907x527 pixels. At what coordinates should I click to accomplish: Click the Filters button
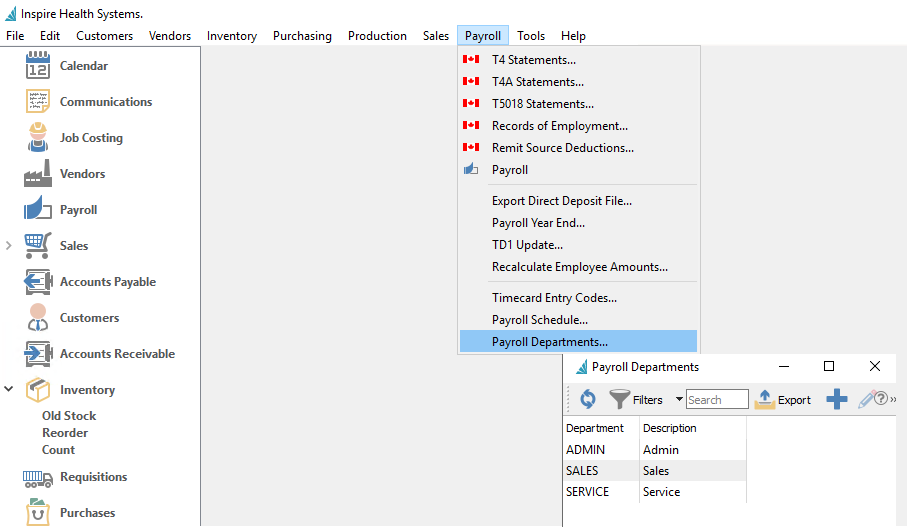pos(636,399)
